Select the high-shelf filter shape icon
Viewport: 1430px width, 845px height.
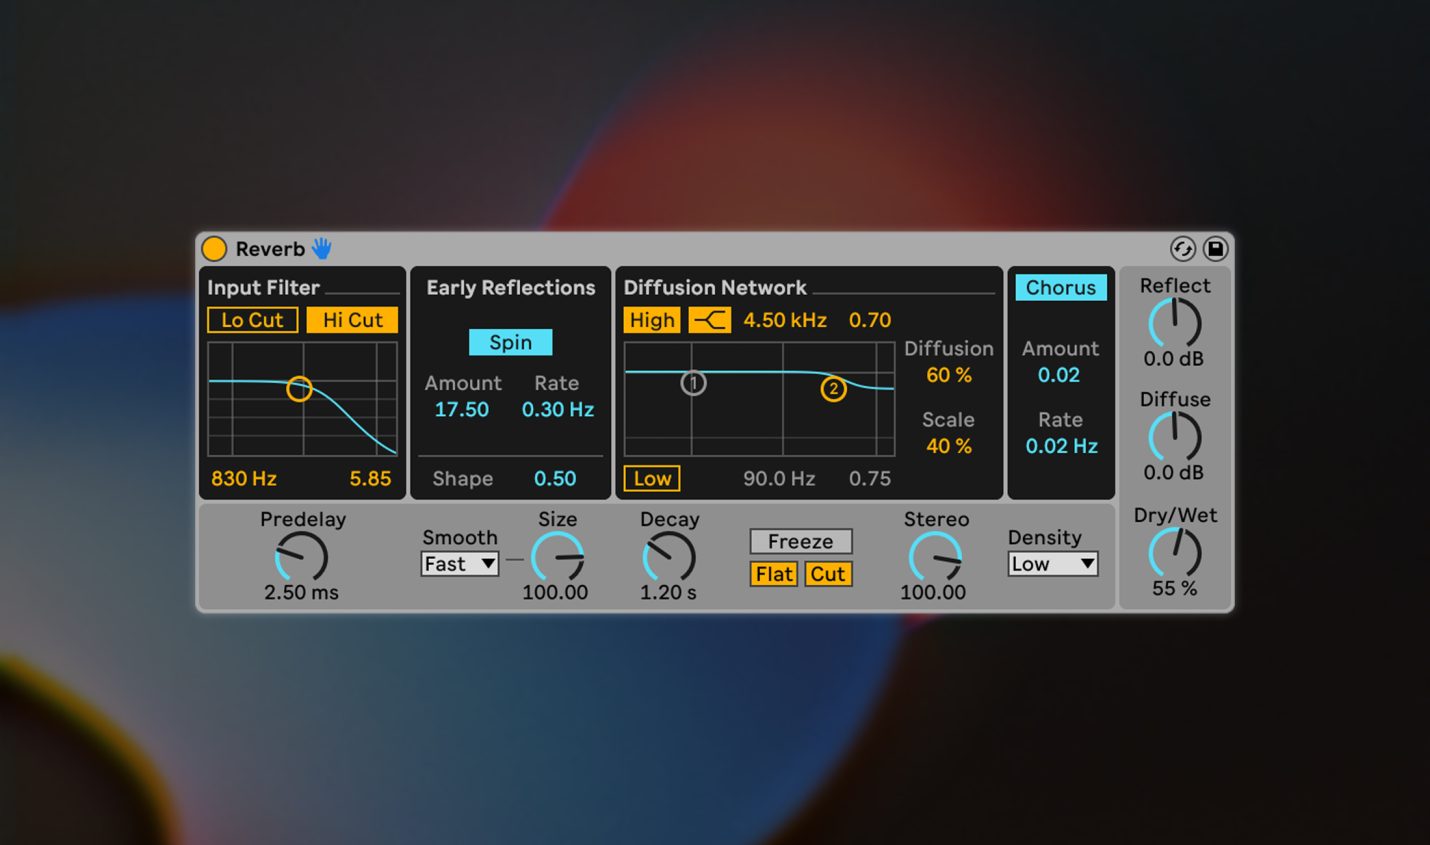click(x=708, y=320)
